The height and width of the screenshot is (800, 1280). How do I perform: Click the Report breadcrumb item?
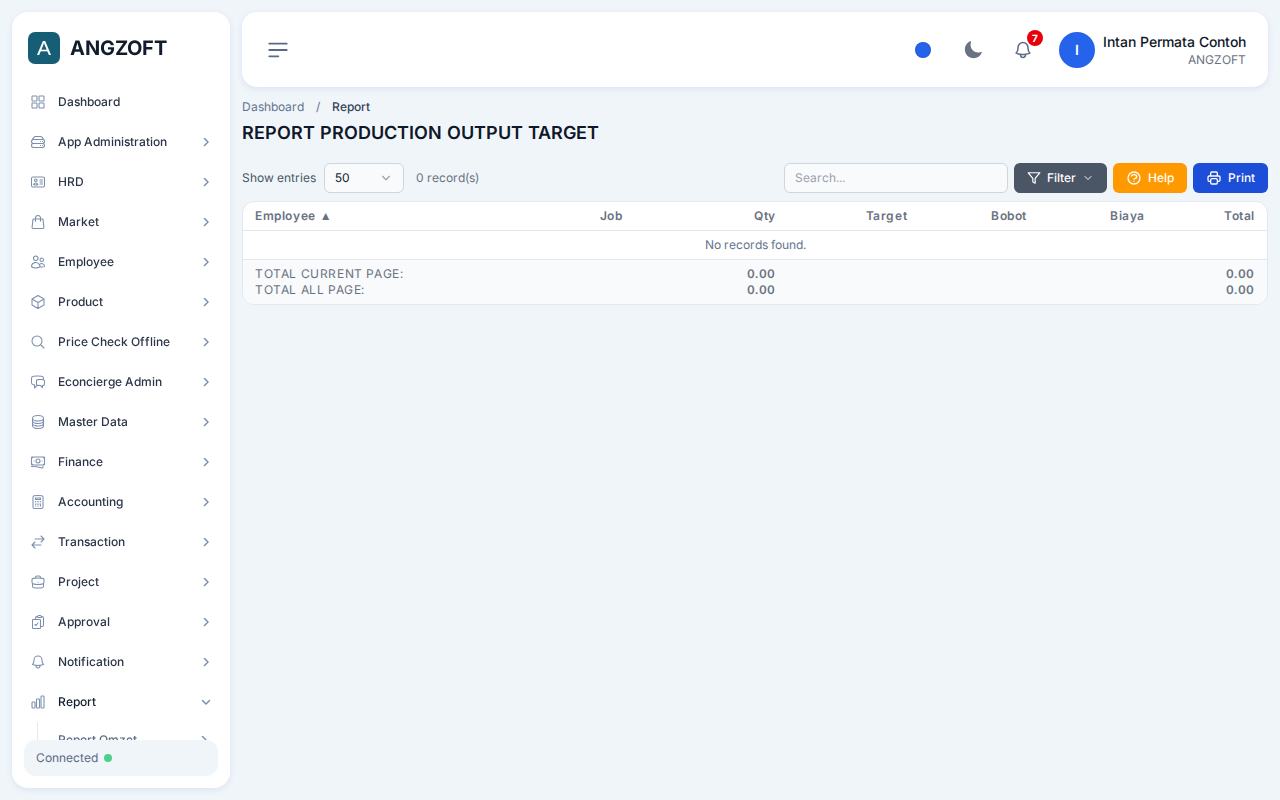tap(351, 107)
